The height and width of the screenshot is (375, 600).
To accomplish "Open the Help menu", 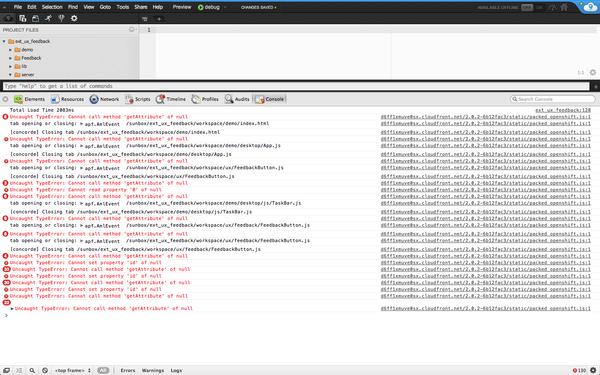I will coord(158,7).
